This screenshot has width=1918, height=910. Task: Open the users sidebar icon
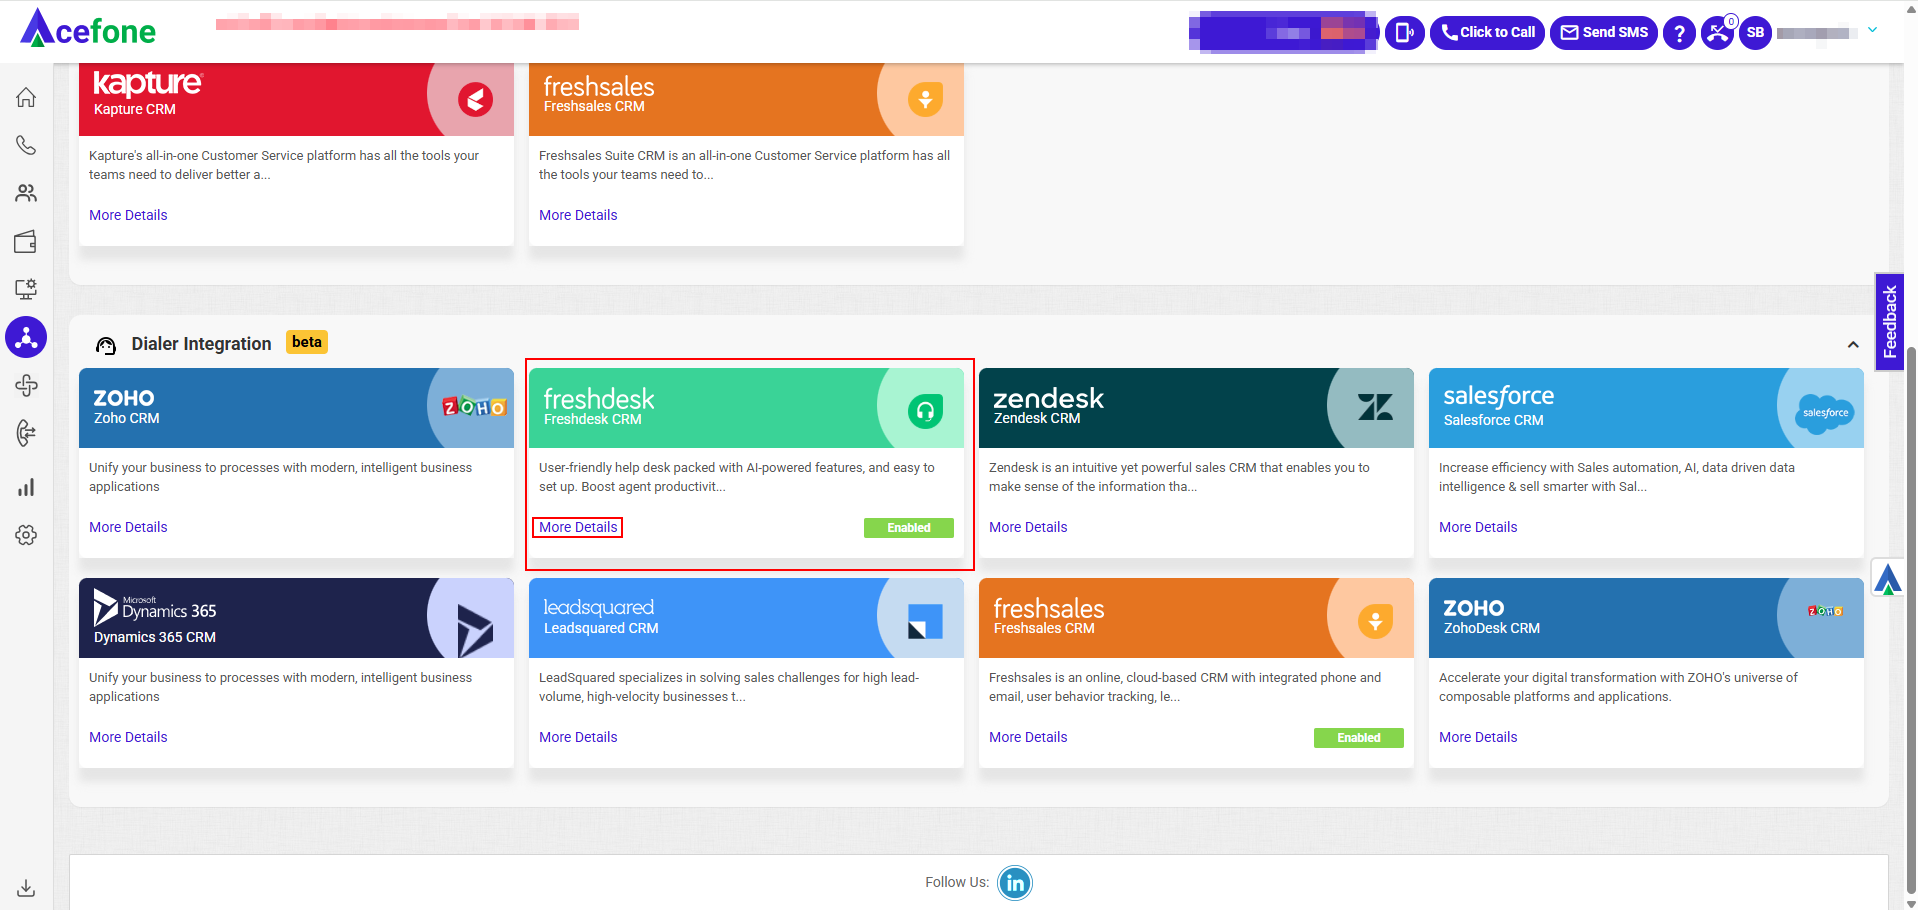(x=26, y=193)
